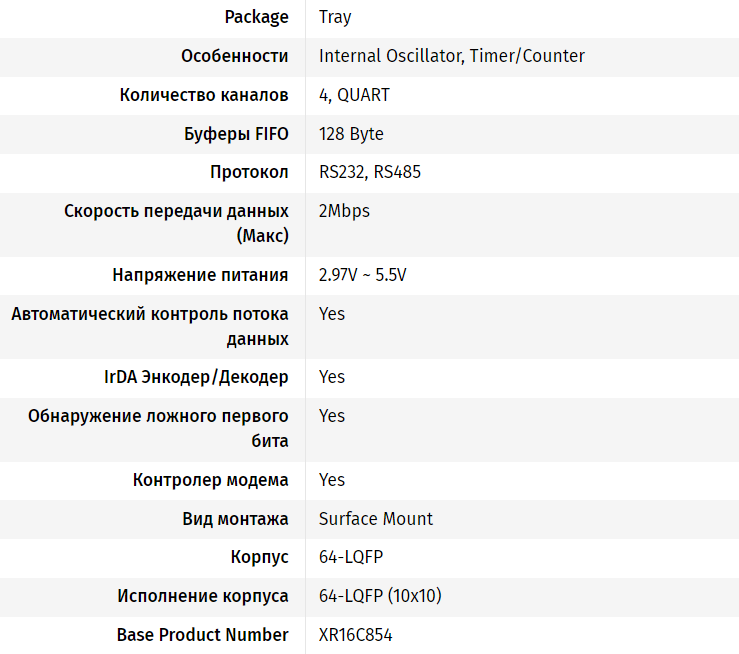Click the Буферы FIFO label
This screenshot has height=654, width=739.
pyautogui.click(x=237, y=134)
